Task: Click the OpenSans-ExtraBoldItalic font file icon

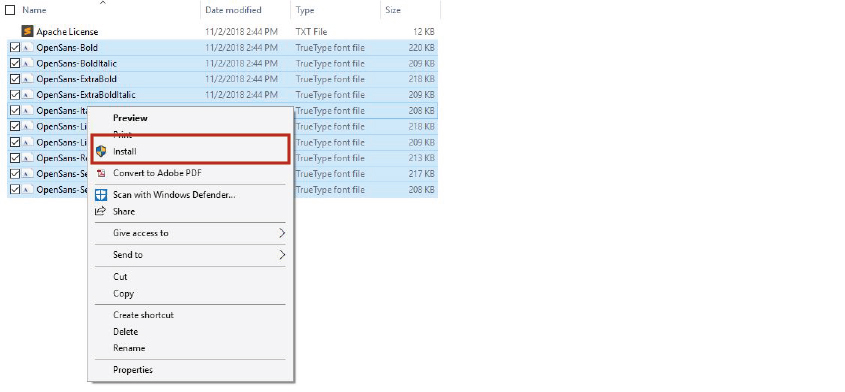Action: click(x=28, y=94)
